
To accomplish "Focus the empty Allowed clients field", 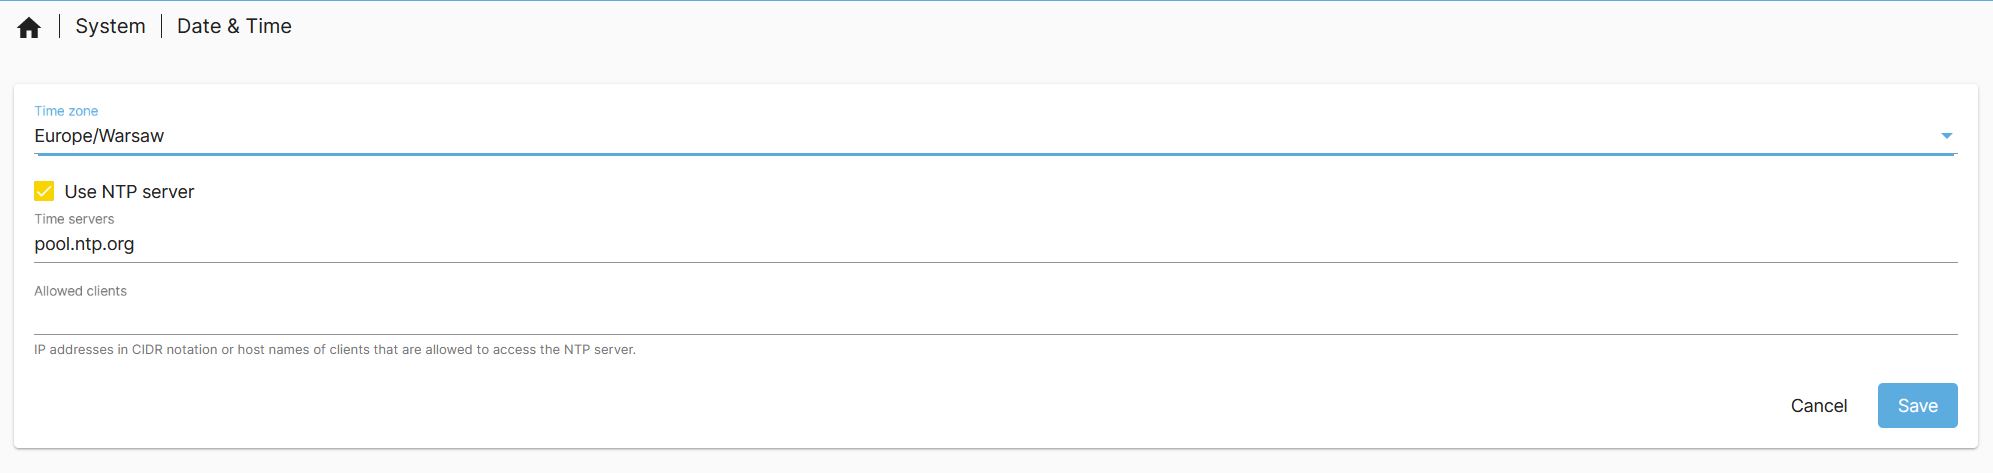I will click(x=995, y=317).
